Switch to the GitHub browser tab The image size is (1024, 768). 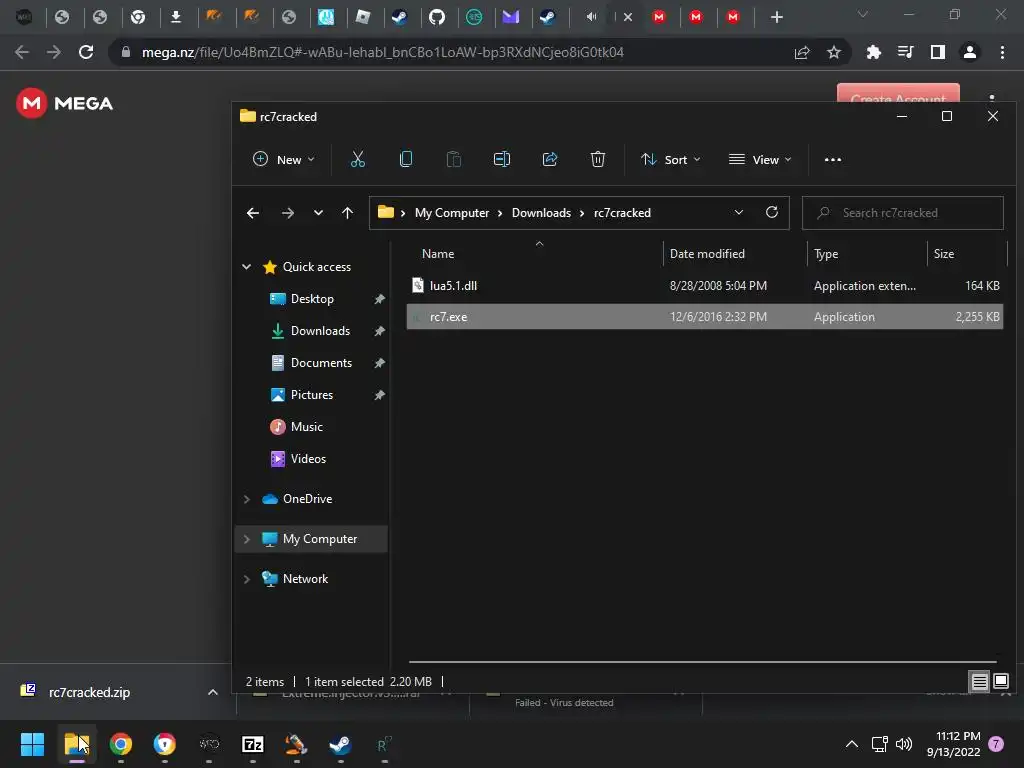click(x=437, y=17)
